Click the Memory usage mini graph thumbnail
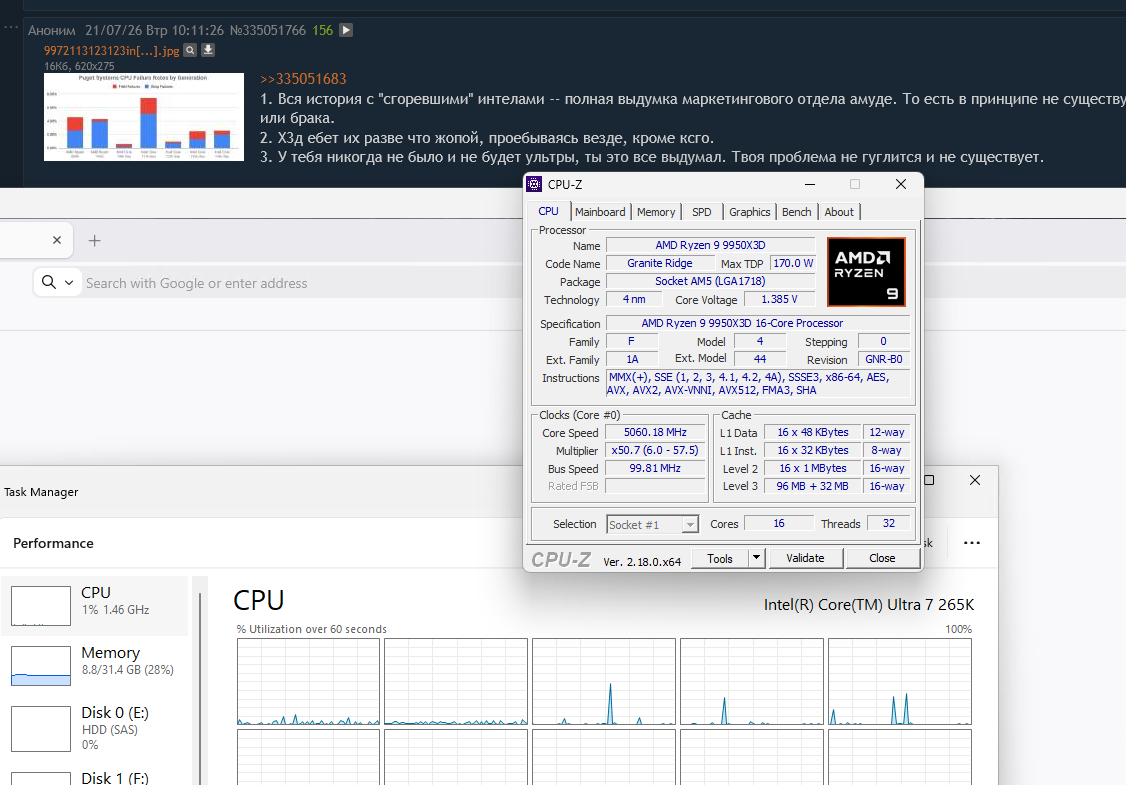Viewport: 1126px width, 785px height. point(41,666)
